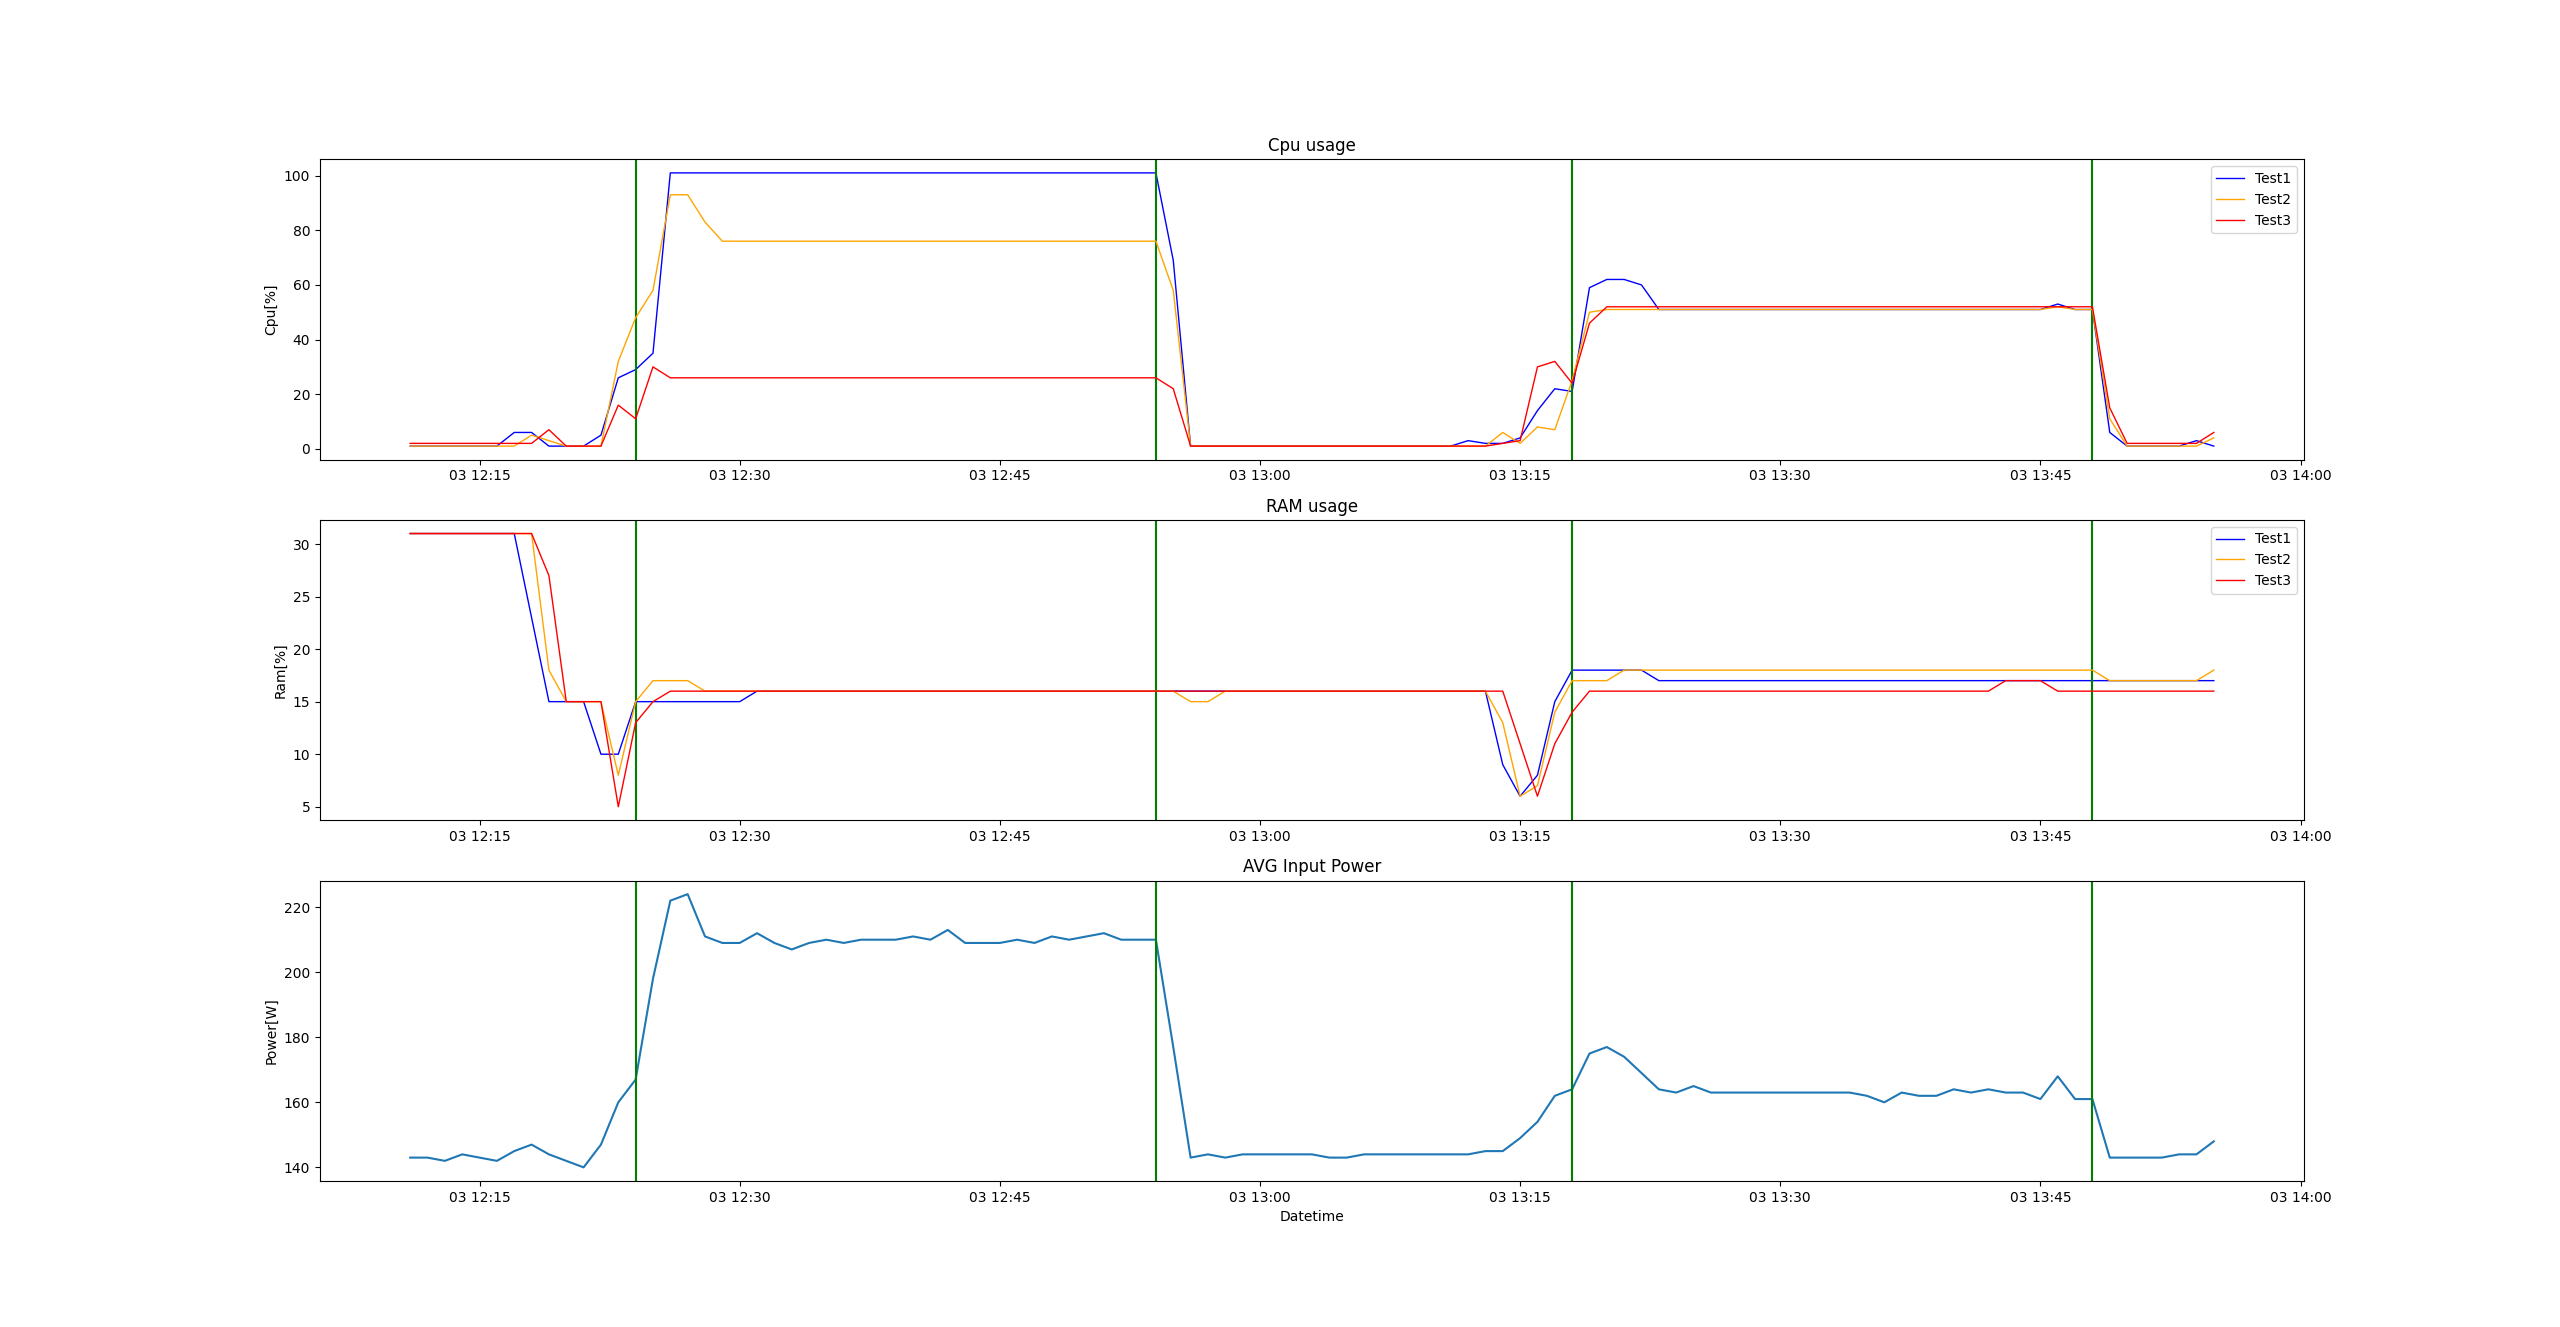This screenshot has width=2560, height=1327.
Task: Click the 'AVG Input Power' chart title
Action: click(1311, 866)
